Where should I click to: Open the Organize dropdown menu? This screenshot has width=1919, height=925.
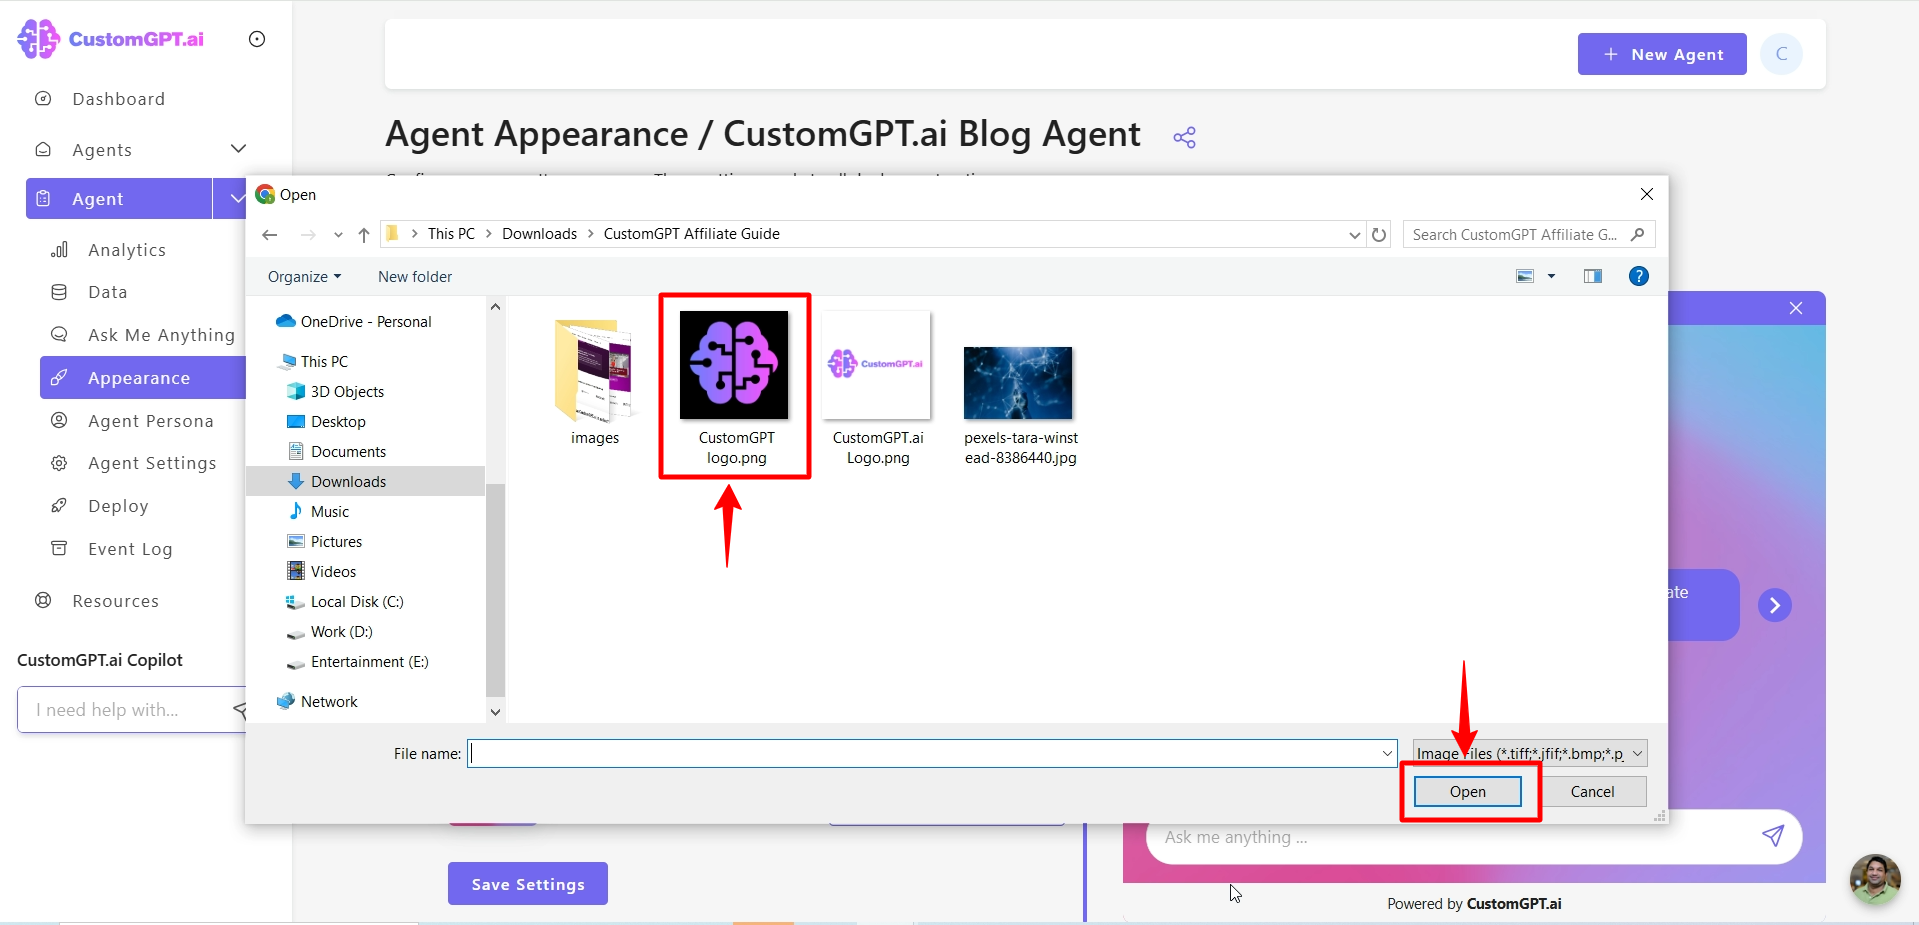point(305,277)
